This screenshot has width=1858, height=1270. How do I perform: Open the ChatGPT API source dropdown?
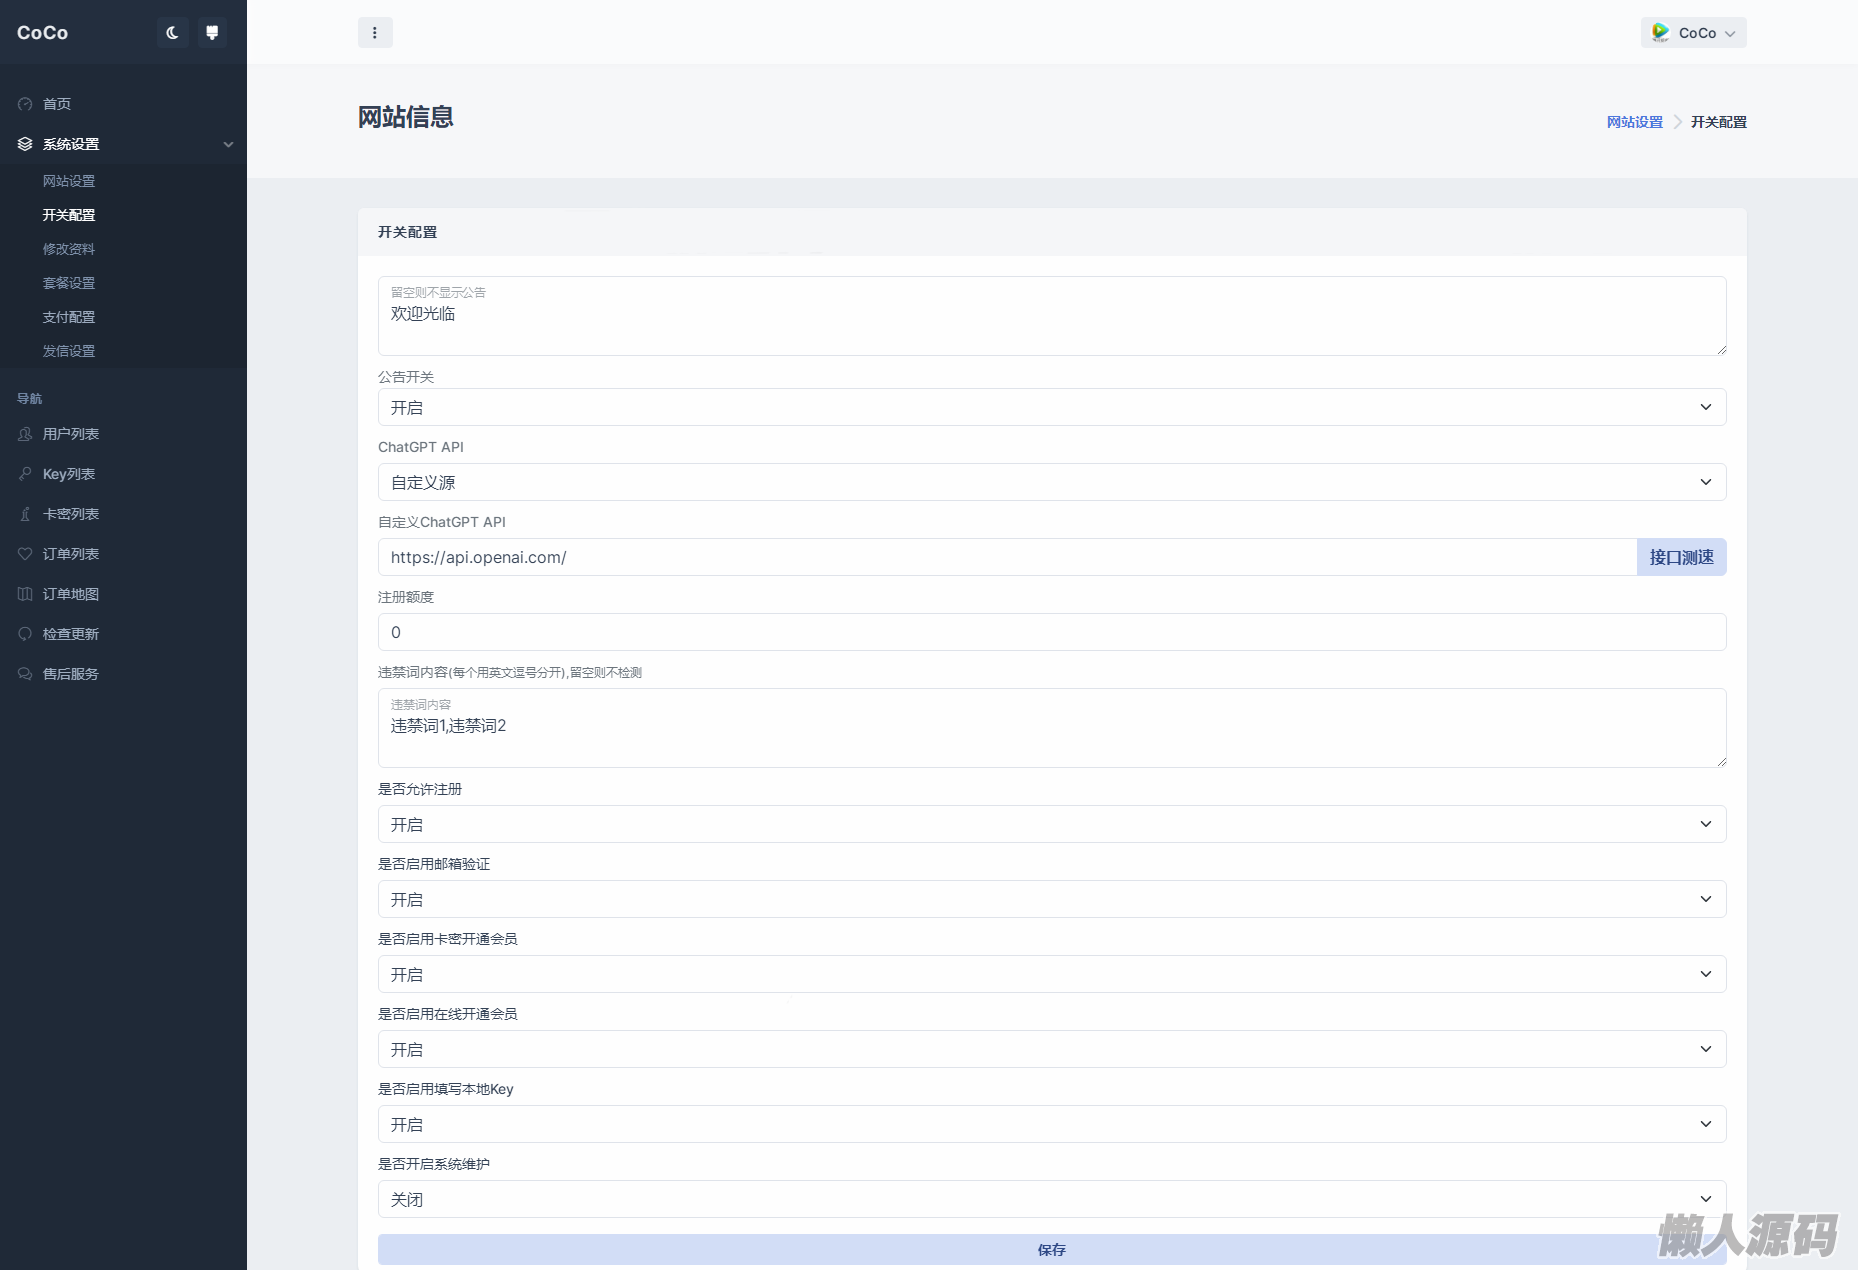pyautogui.click(x=1052, y=482)
